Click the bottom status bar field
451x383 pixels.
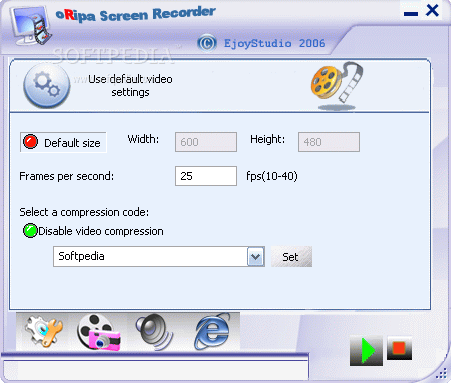[155, 370]
